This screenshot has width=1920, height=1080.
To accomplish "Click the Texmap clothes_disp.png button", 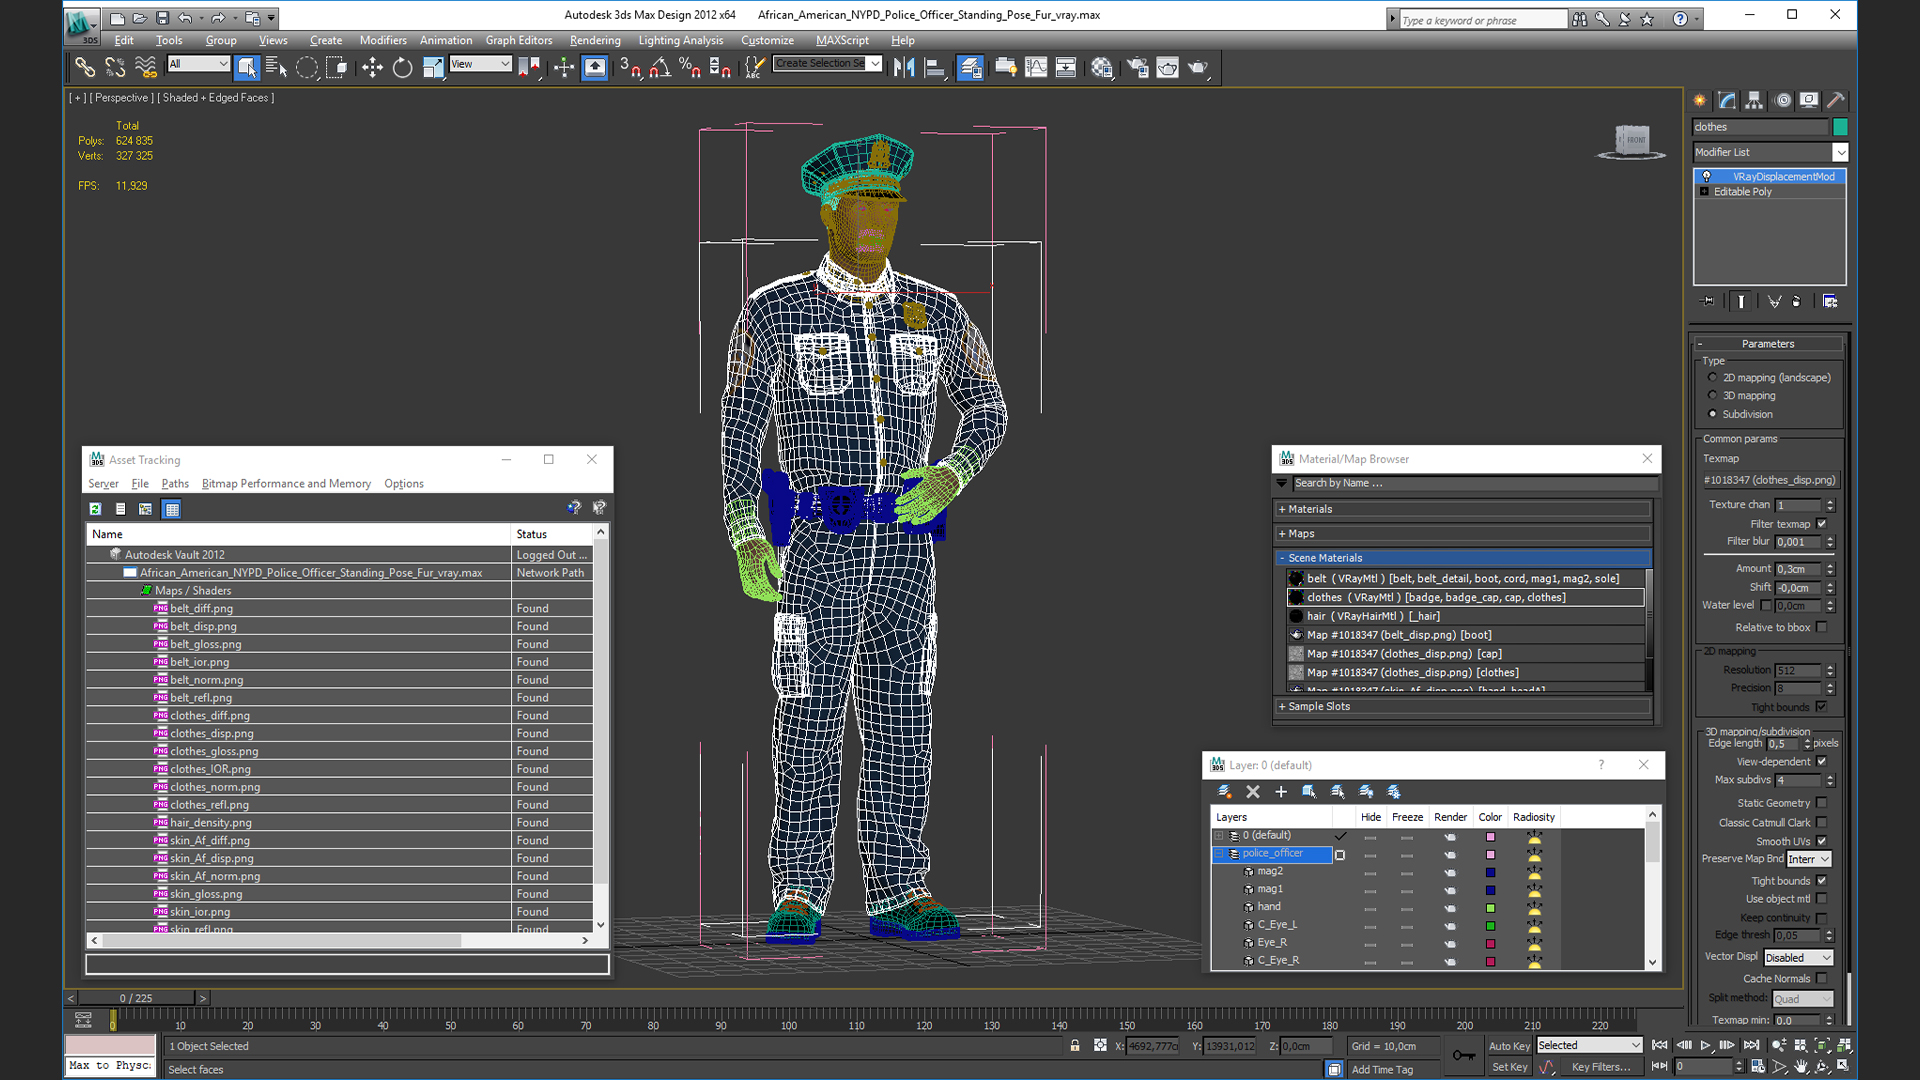I will (1769, 480).
